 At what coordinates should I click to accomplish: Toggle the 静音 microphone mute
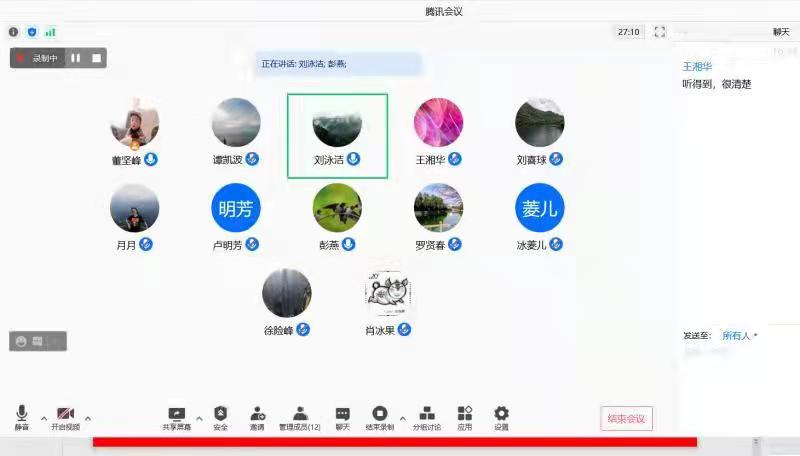(x=22, y=417)
